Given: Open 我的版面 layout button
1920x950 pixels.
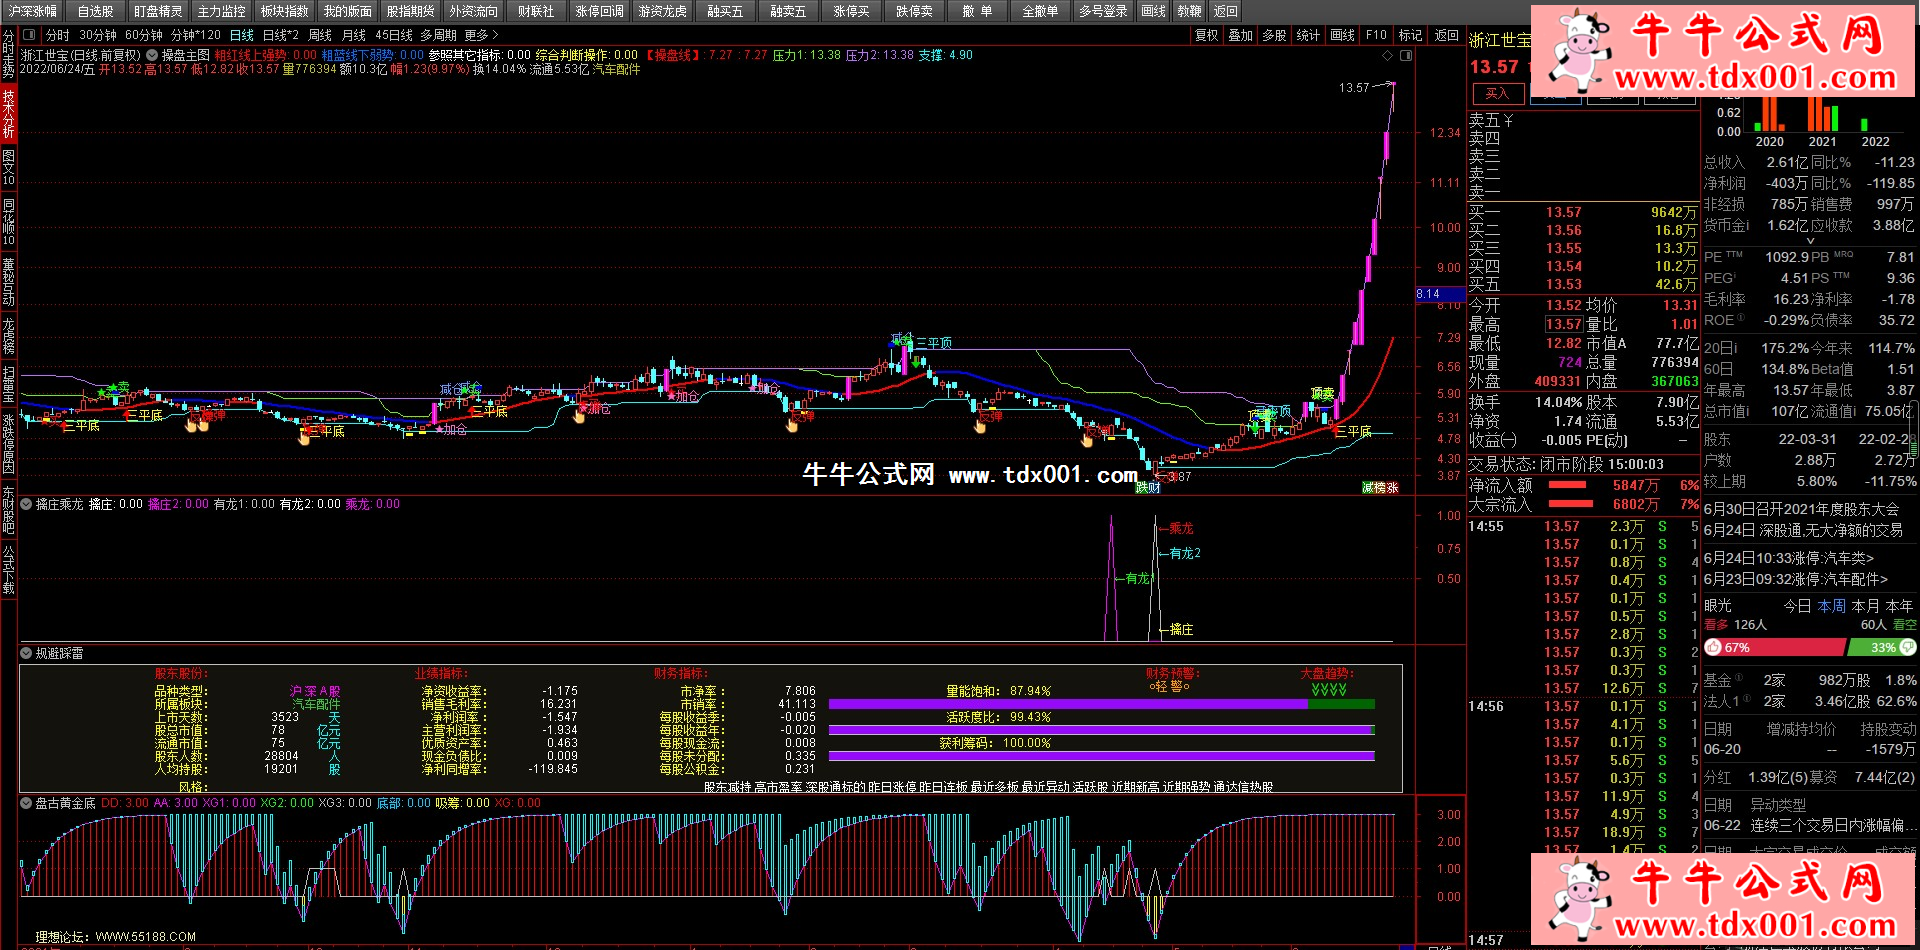Looking at the screenshot, I should click(x=348, y=11).
